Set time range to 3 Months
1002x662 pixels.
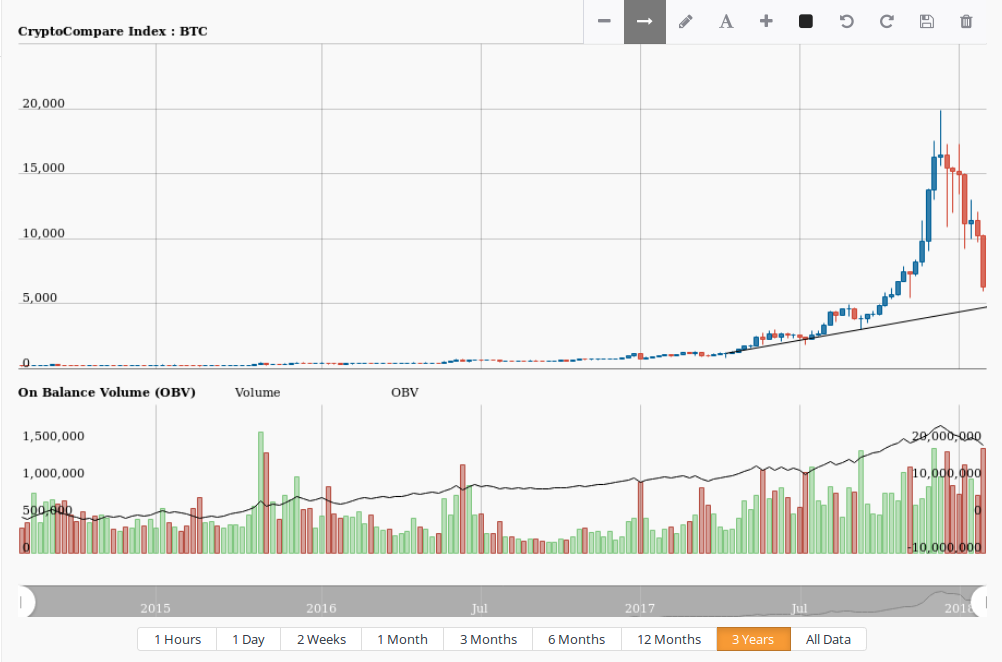[x=488, y=639]
